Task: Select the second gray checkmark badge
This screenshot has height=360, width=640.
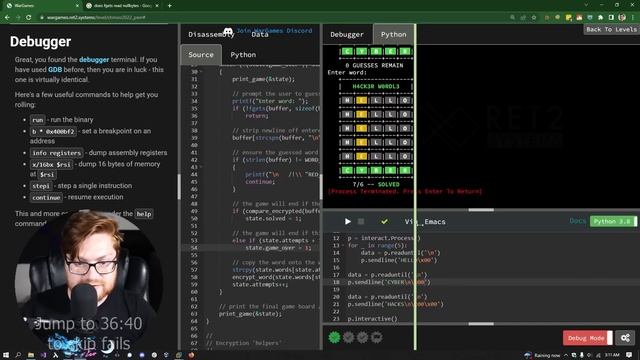Action: [x=348, y=337]
